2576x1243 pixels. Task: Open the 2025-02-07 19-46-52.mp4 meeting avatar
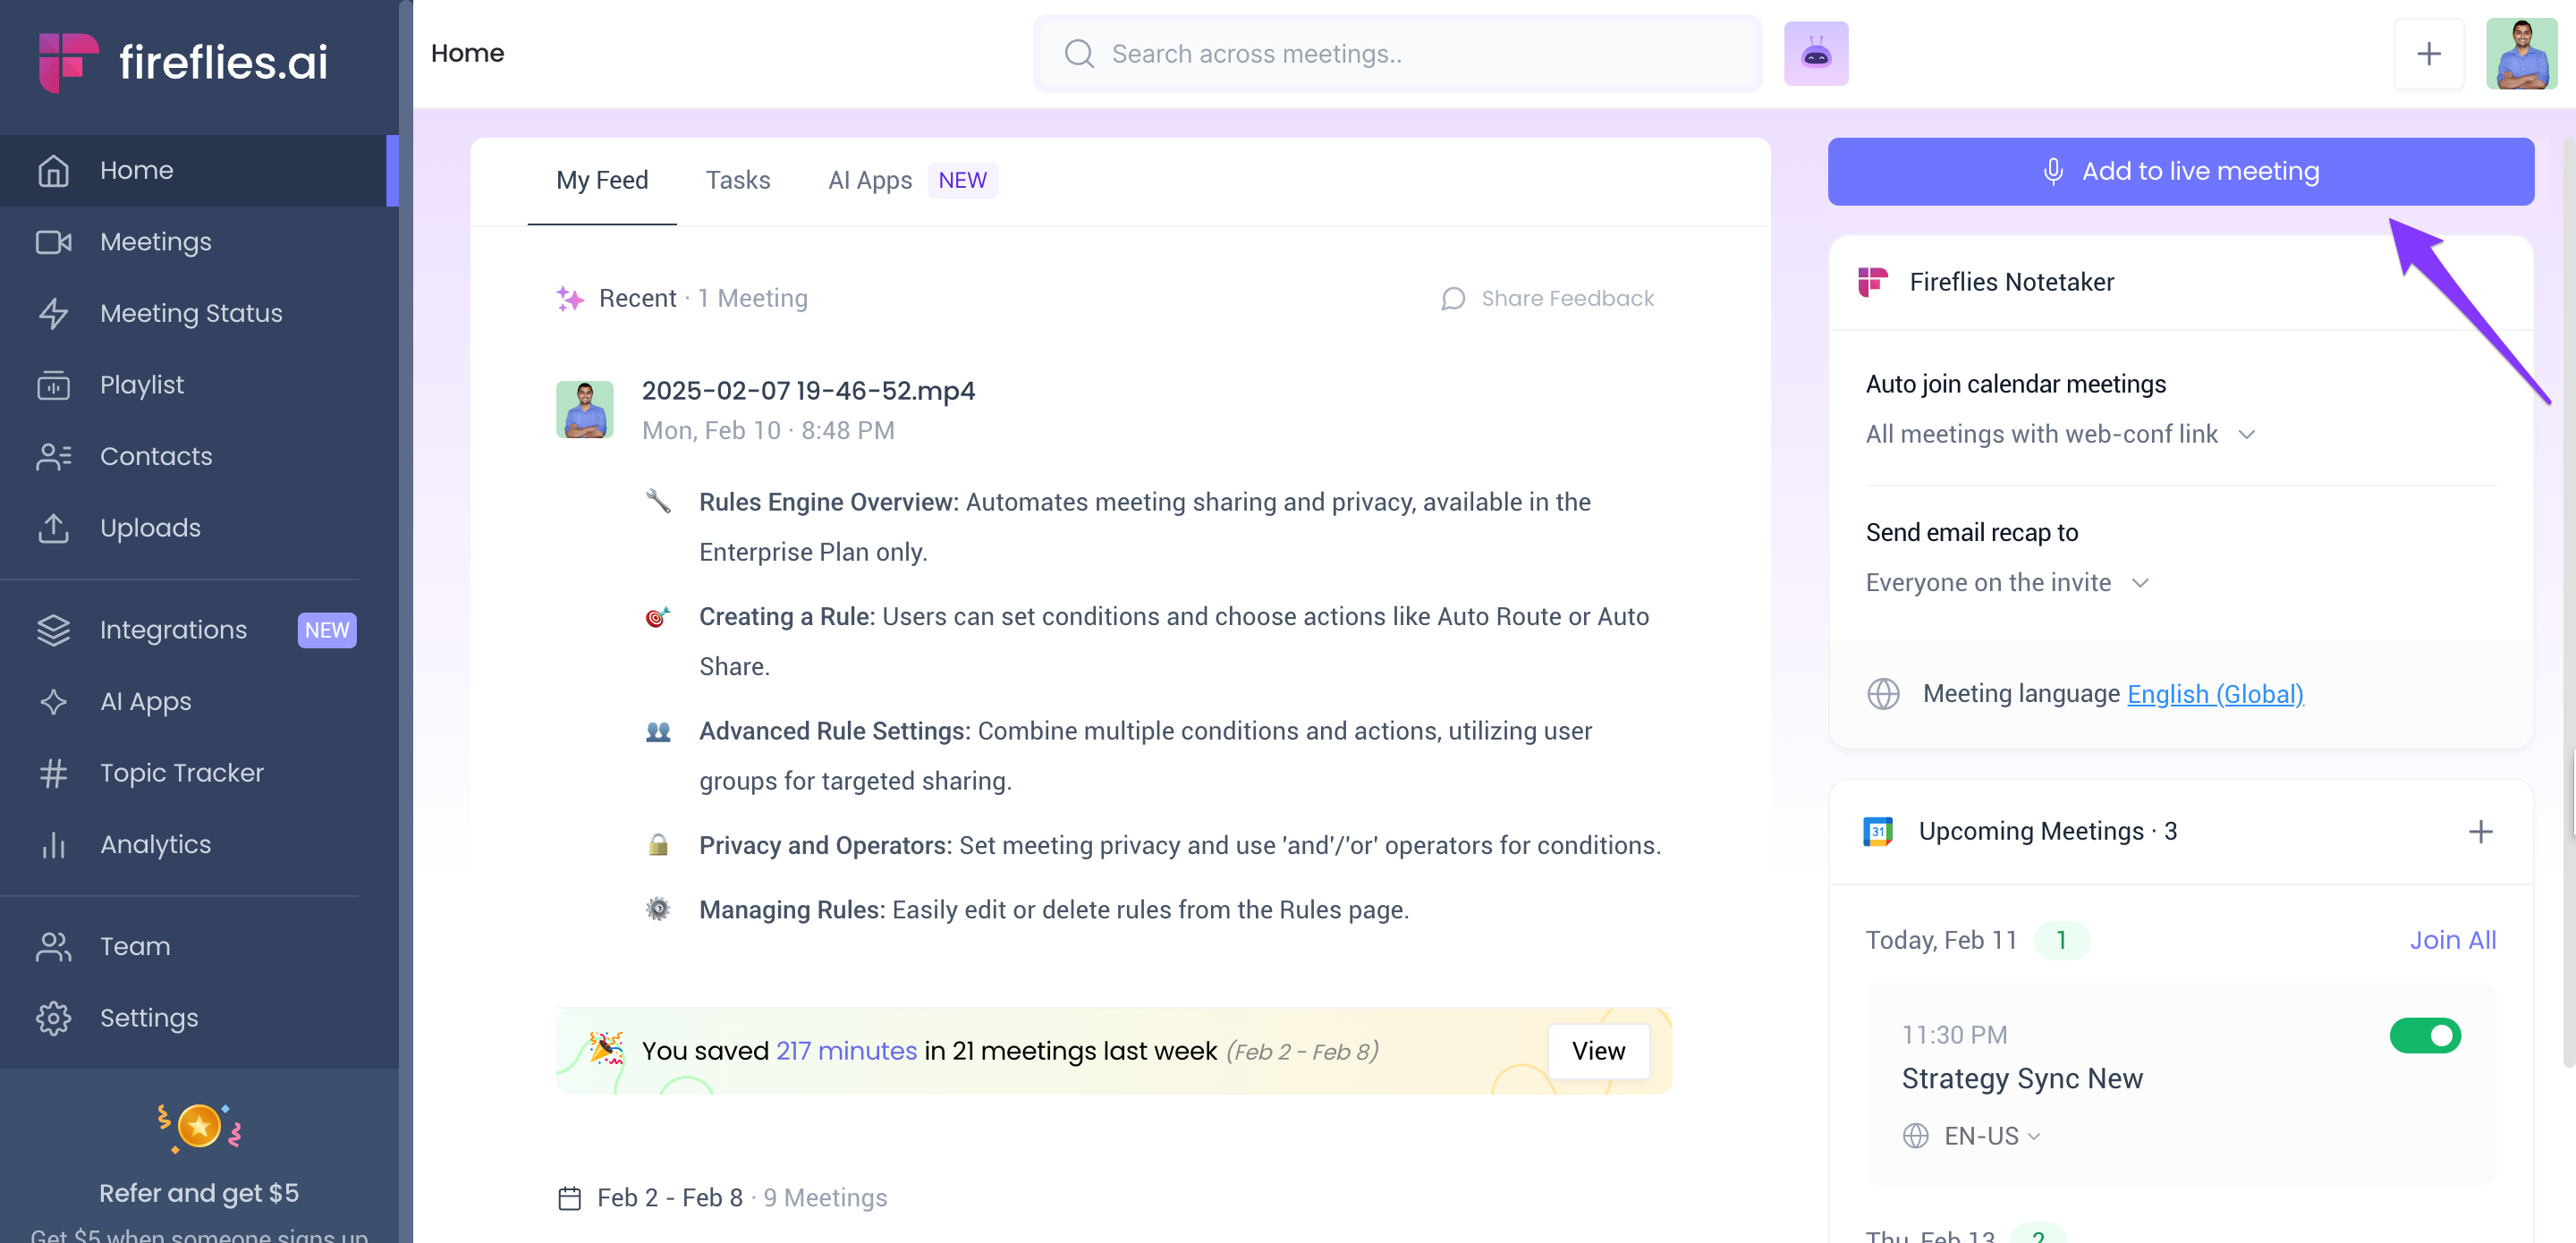(584, 410)
